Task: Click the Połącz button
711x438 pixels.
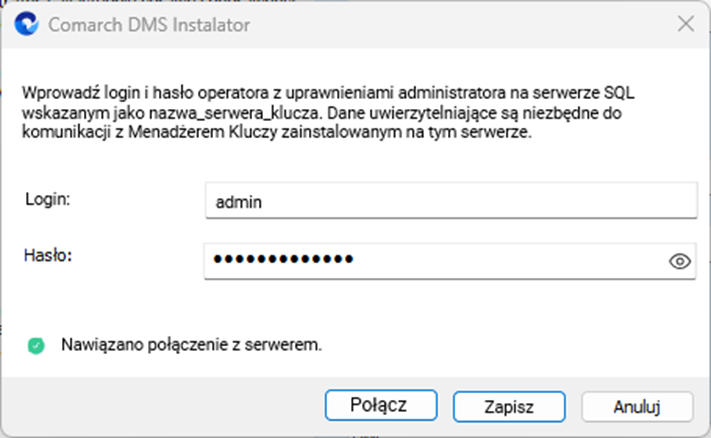Action: click(x=381, y=405)
